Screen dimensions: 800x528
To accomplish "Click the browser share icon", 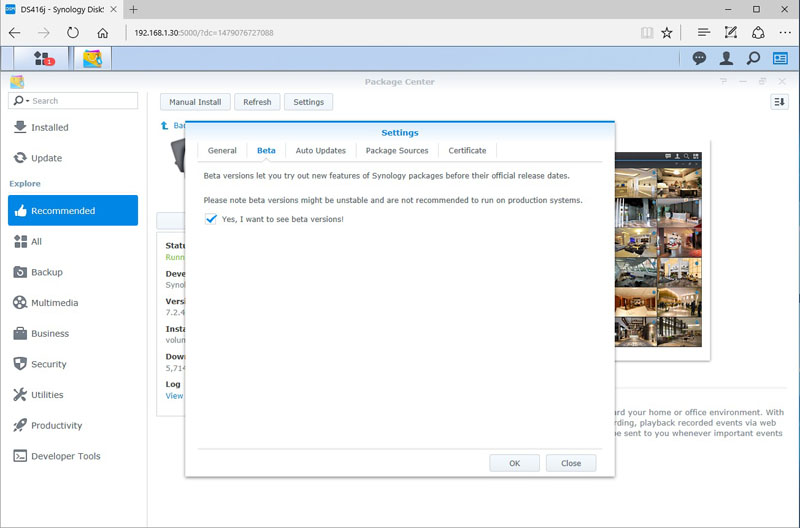I will (758, 33).
